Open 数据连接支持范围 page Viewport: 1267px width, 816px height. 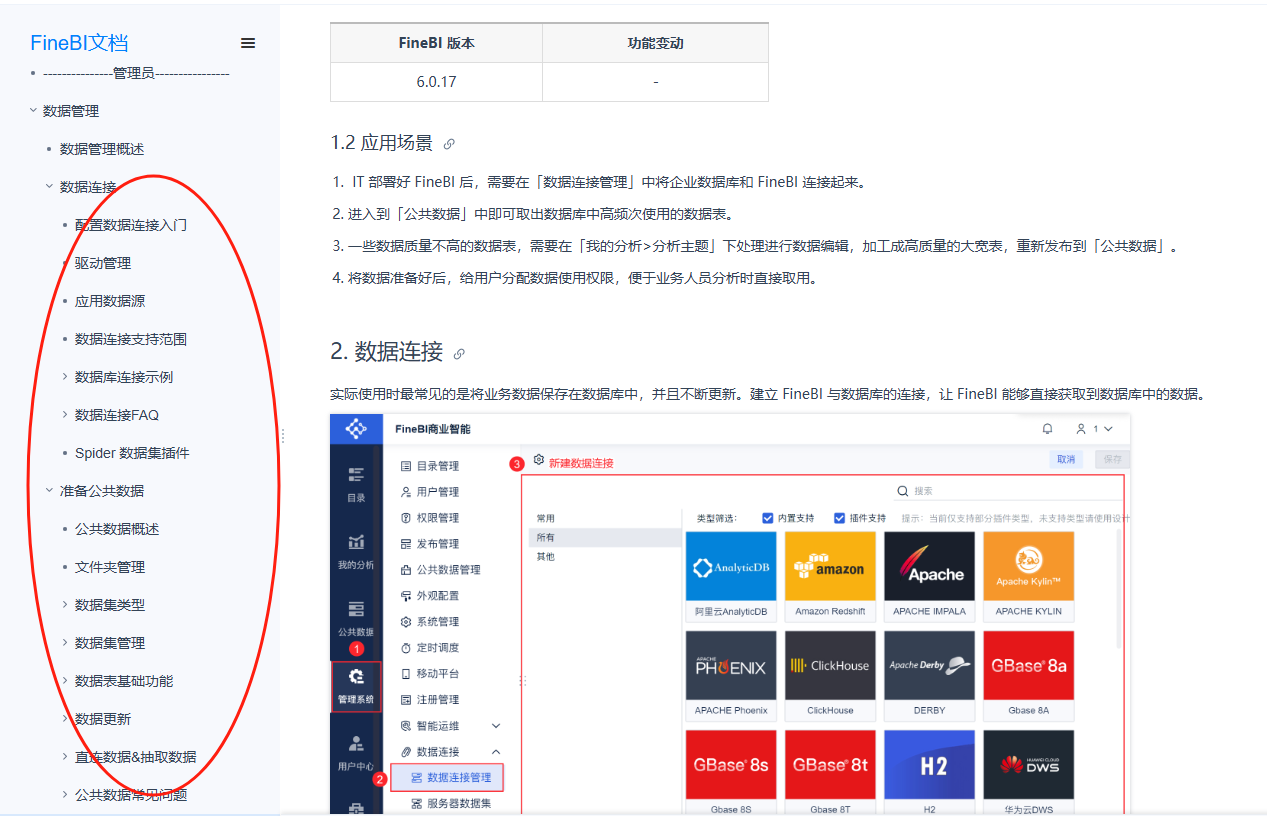point(131,339)
